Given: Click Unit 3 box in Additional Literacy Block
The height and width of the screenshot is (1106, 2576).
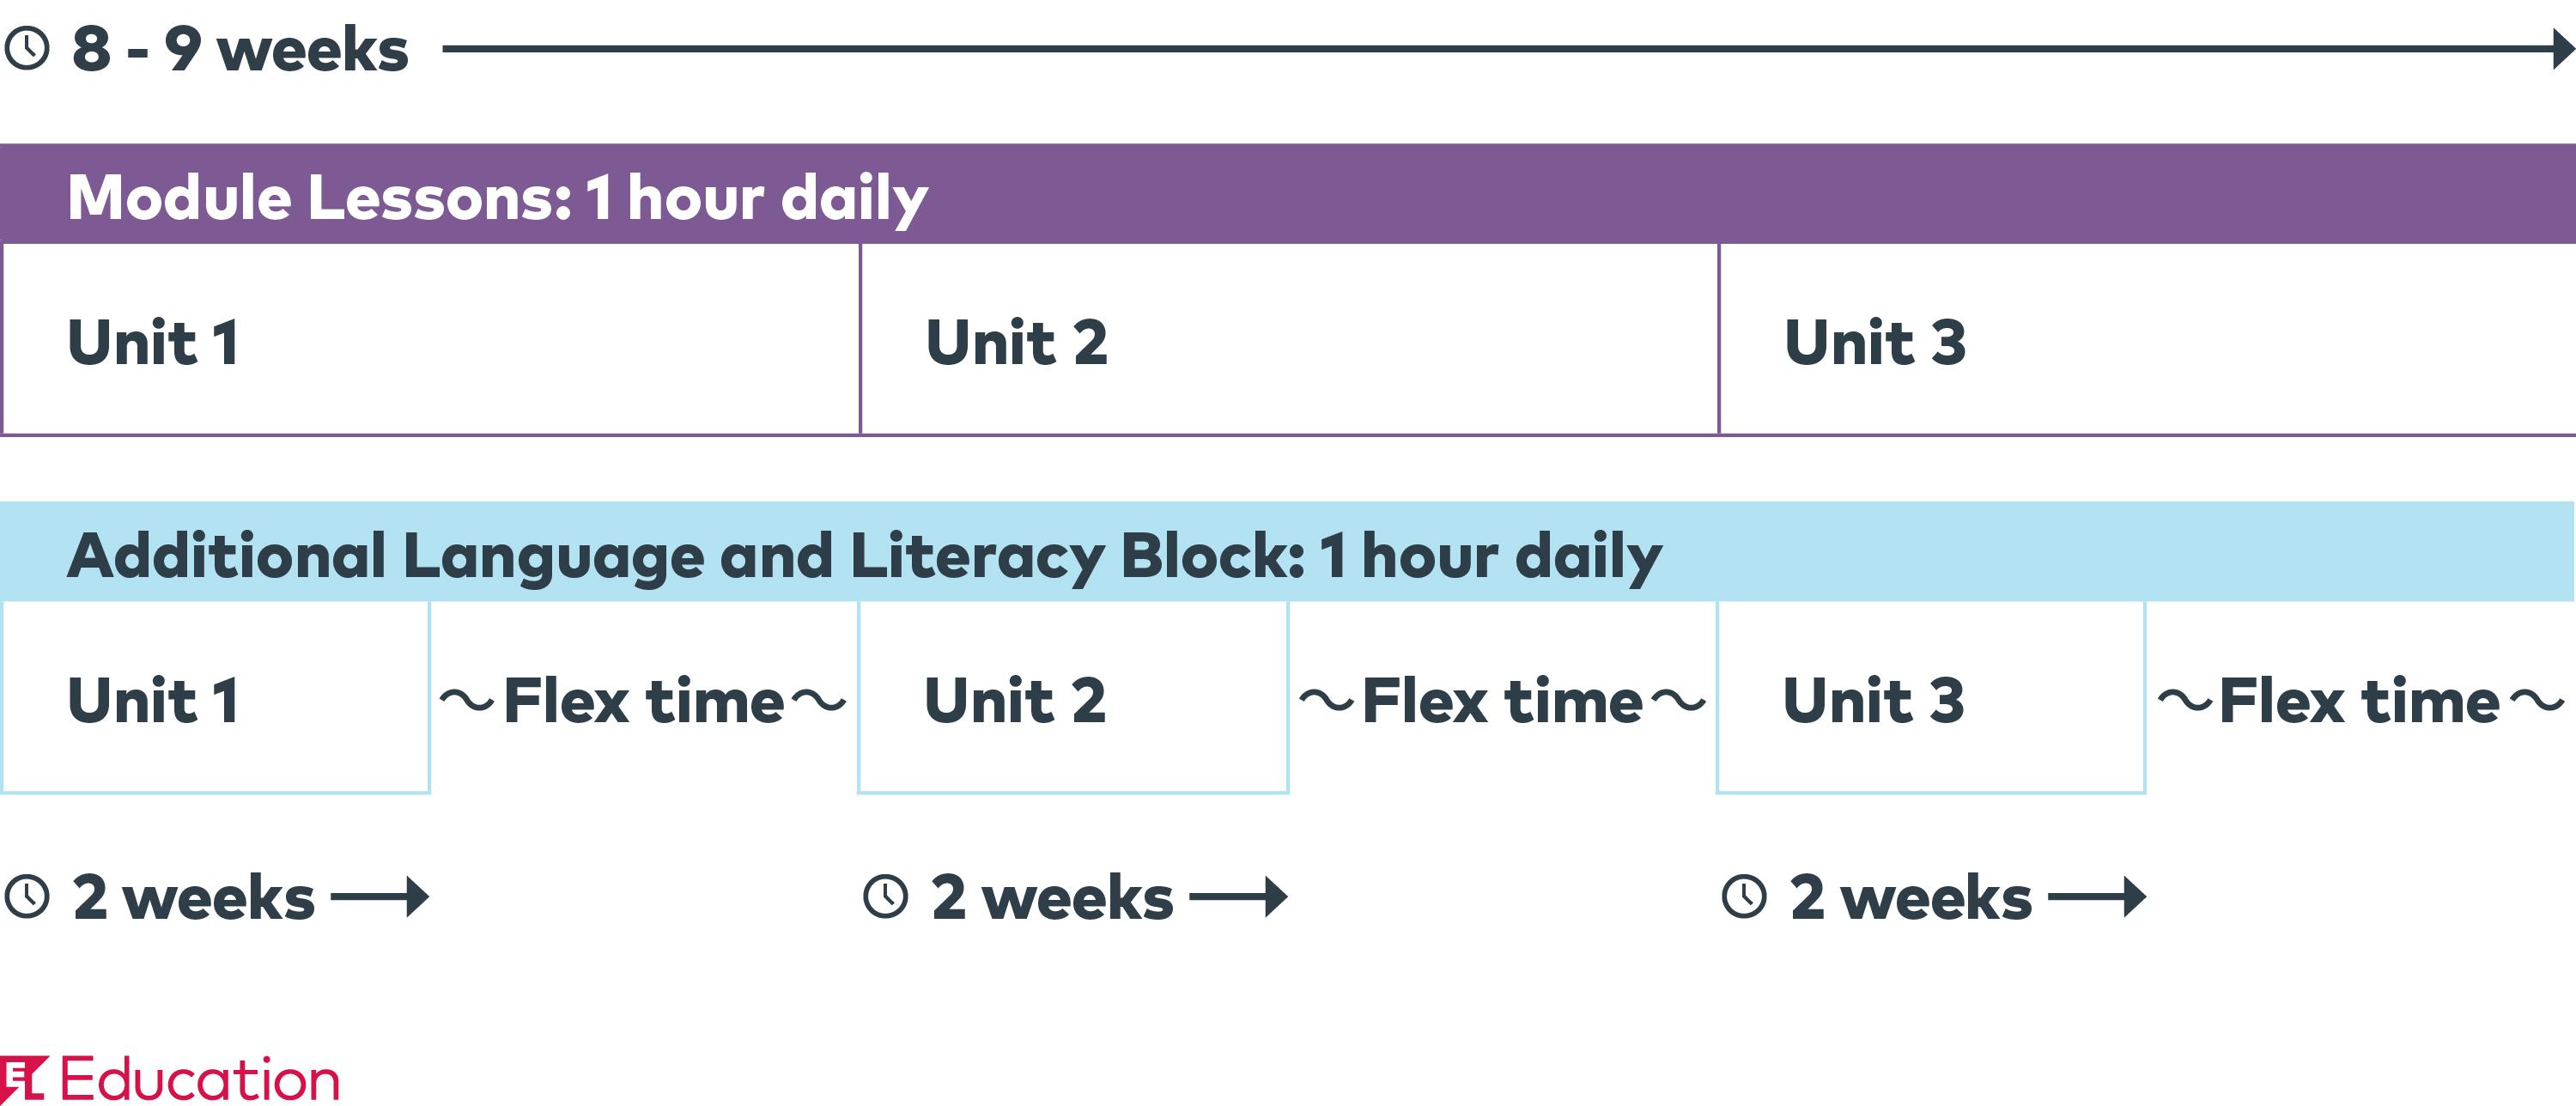Looking at the screenshot, I should click(x=1931, y=698).
